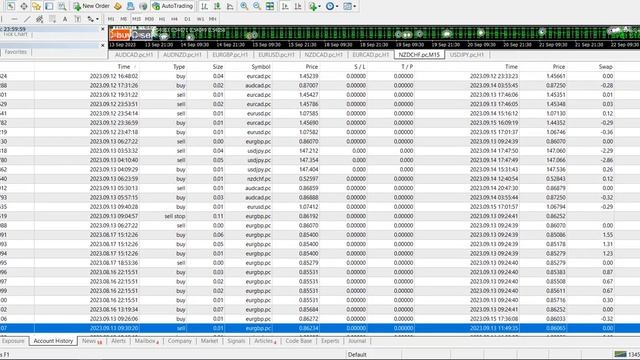
Task: Open the Strategy Tester magnifier icon
Action: click(62, 6)
